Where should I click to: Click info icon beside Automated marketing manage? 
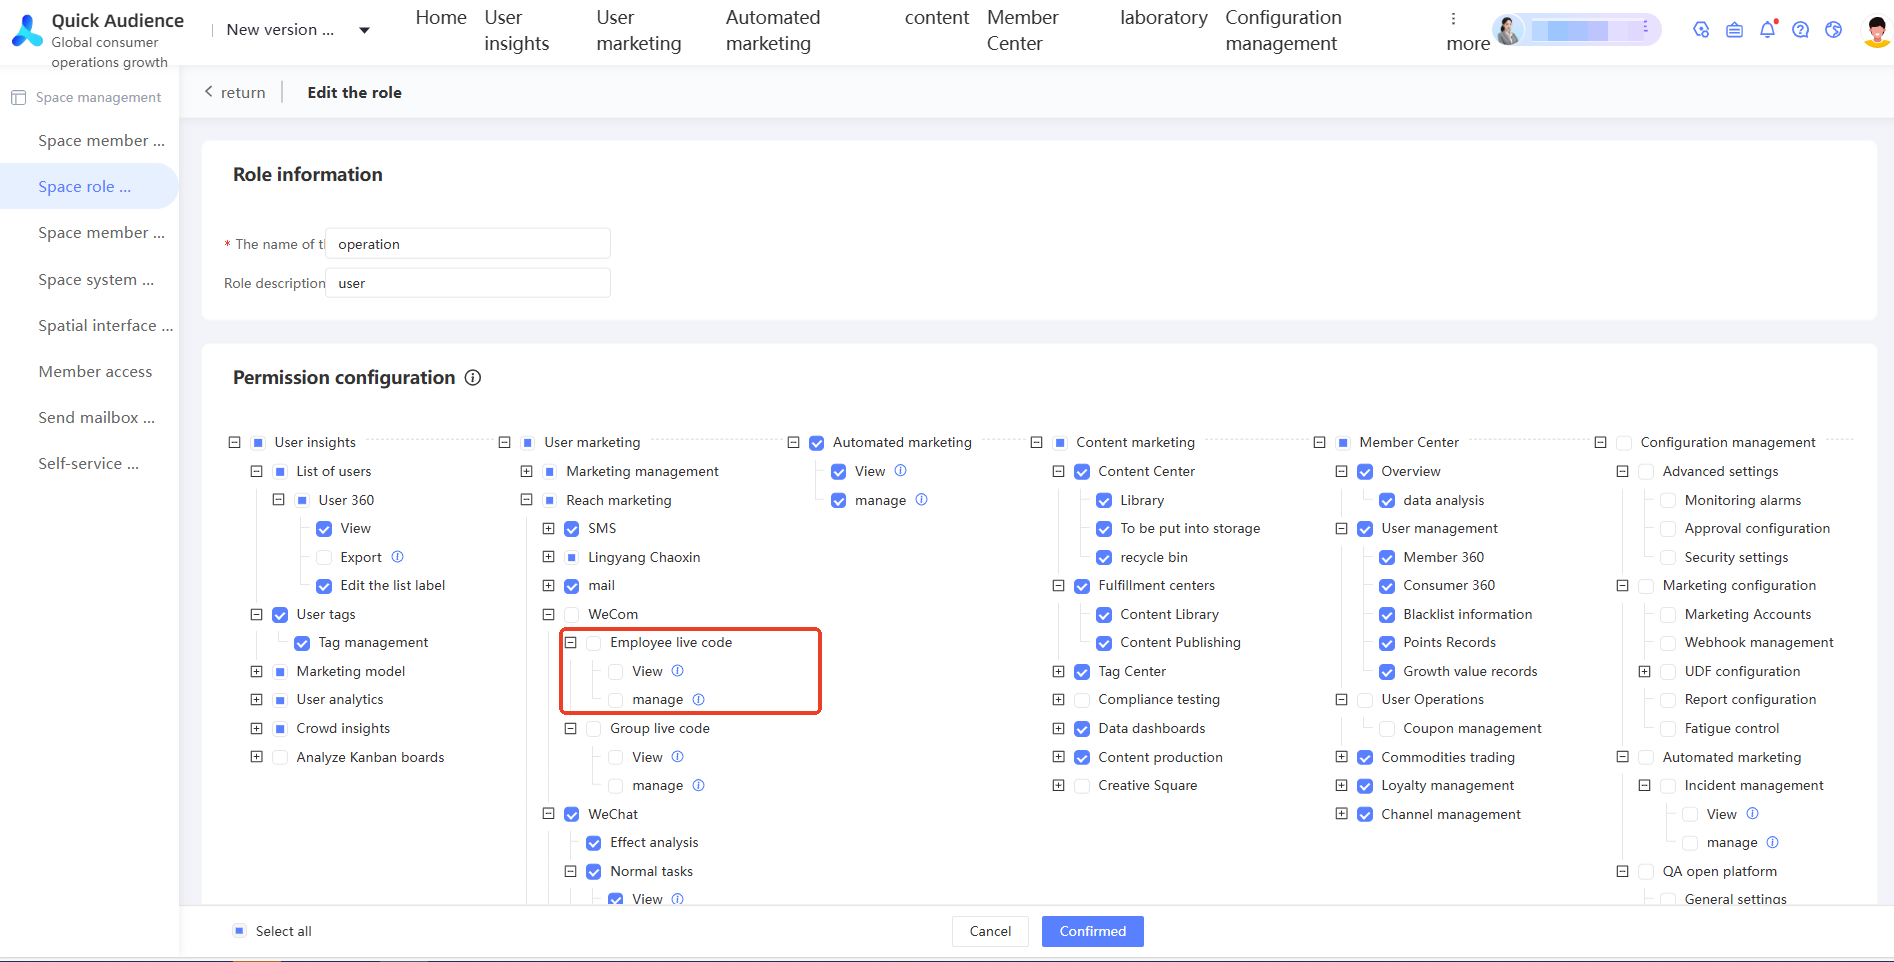tap(921, 500)
